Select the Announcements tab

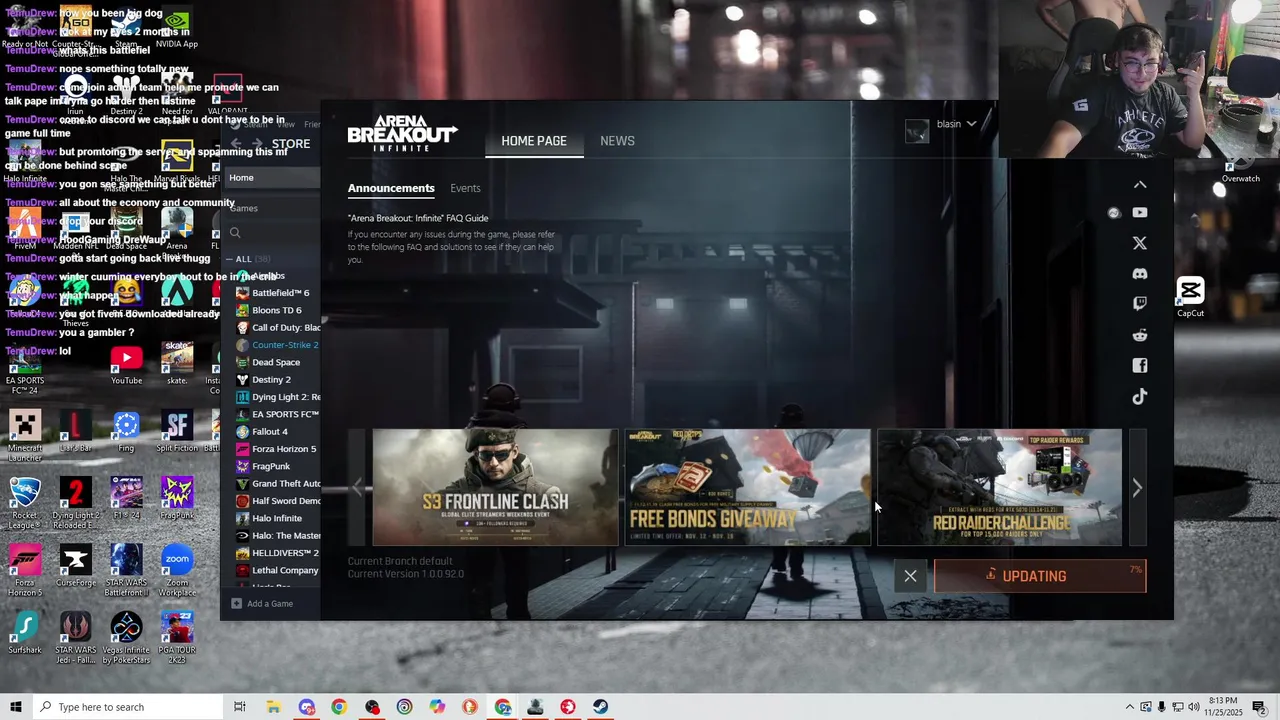(391, 188)
